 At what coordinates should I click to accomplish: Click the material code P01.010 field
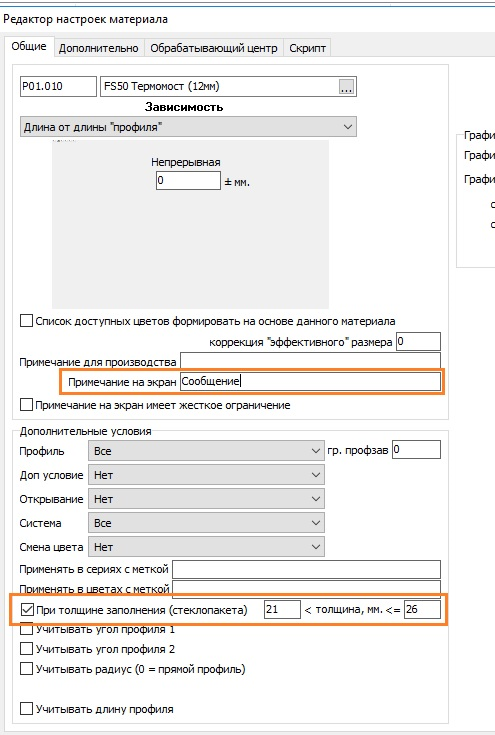tap(58, 87)
